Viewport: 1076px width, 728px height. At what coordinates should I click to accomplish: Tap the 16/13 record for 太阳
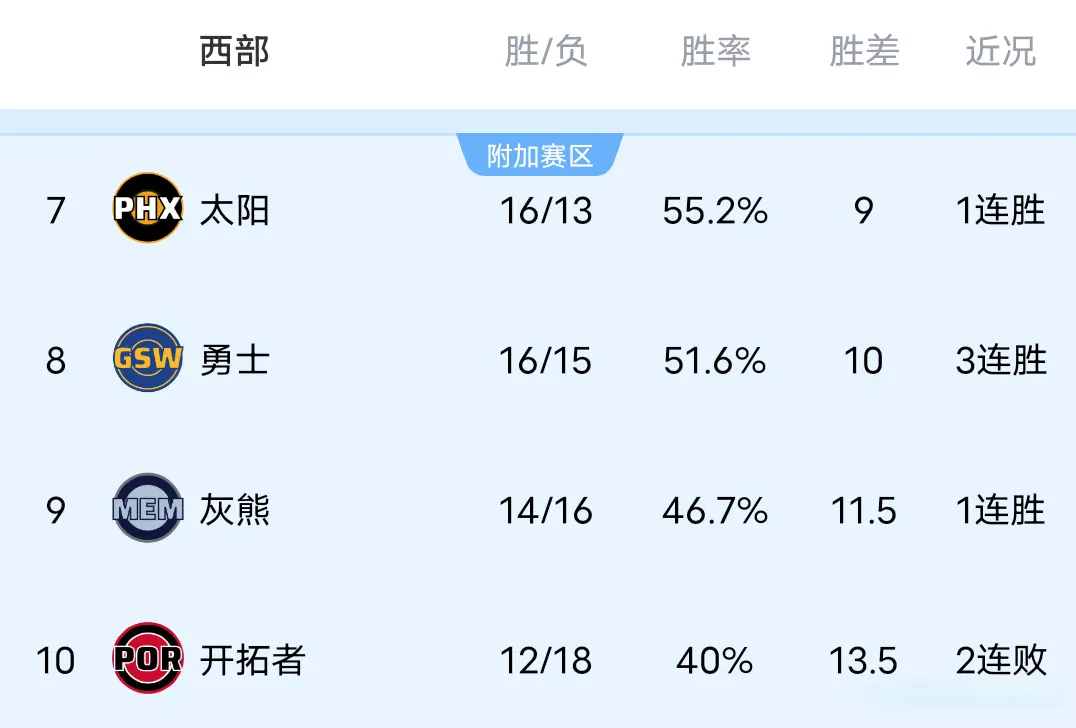545,211
